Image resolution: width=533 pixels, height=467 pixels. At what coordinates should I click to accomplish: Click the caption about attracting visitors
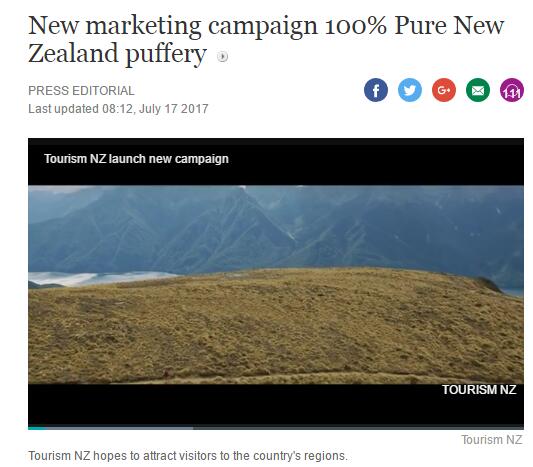pyautogui.click(x=188, y=456)
